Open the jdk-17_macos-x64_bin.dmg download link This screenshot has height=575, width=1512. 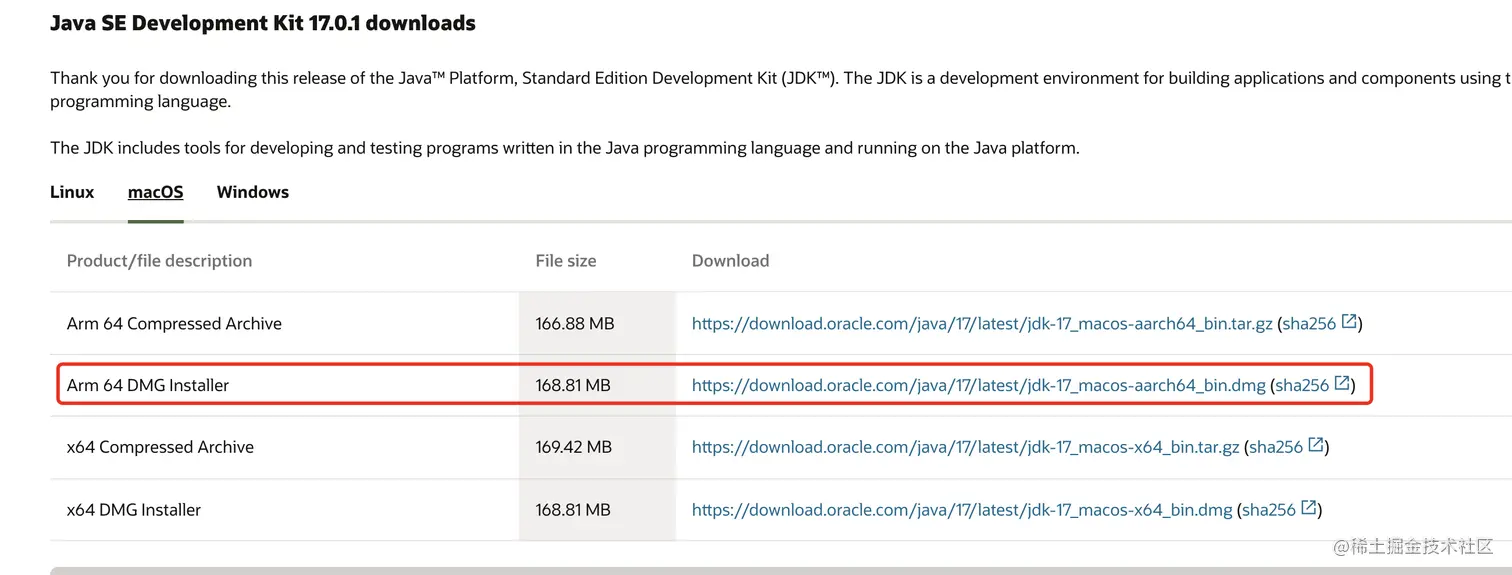tap(961, 510)
